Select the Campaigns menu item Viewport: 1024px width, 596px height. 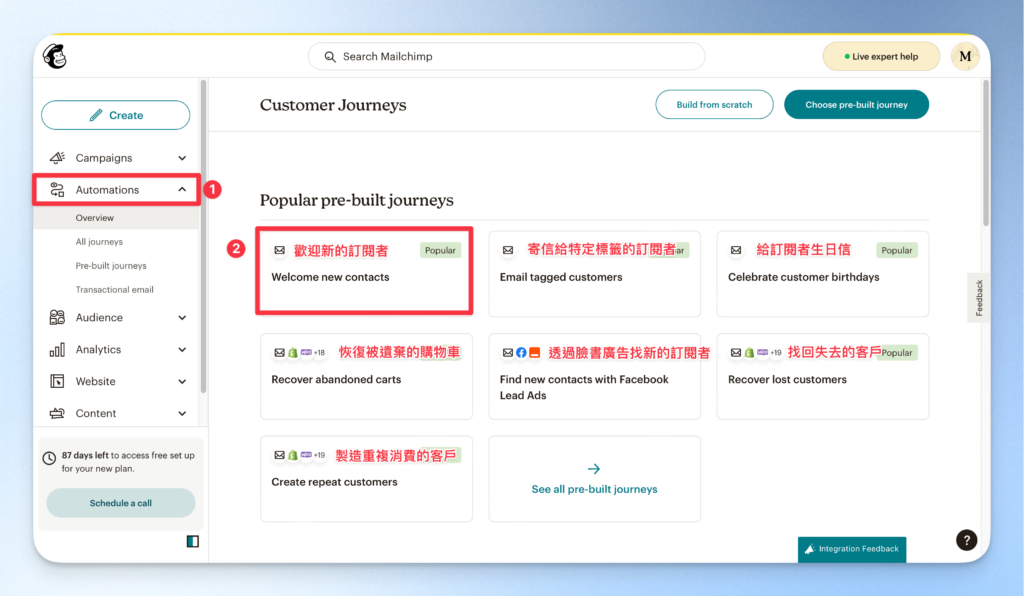117,158
